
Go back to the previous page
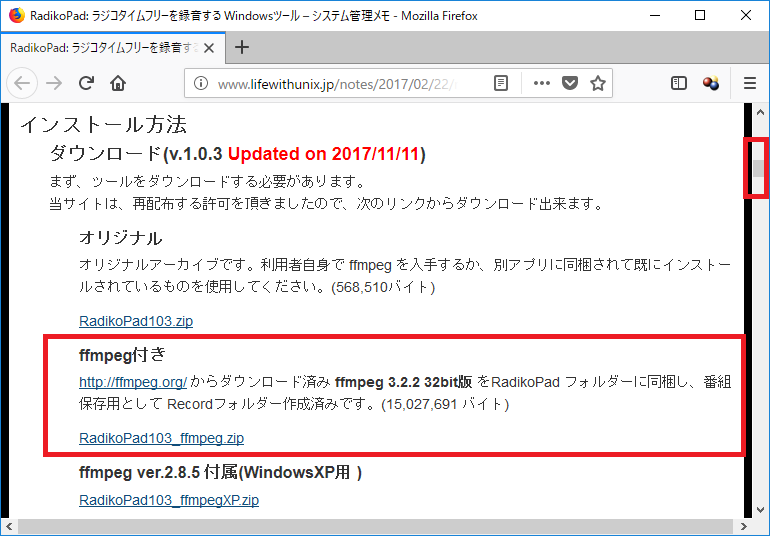pos(22,84)
